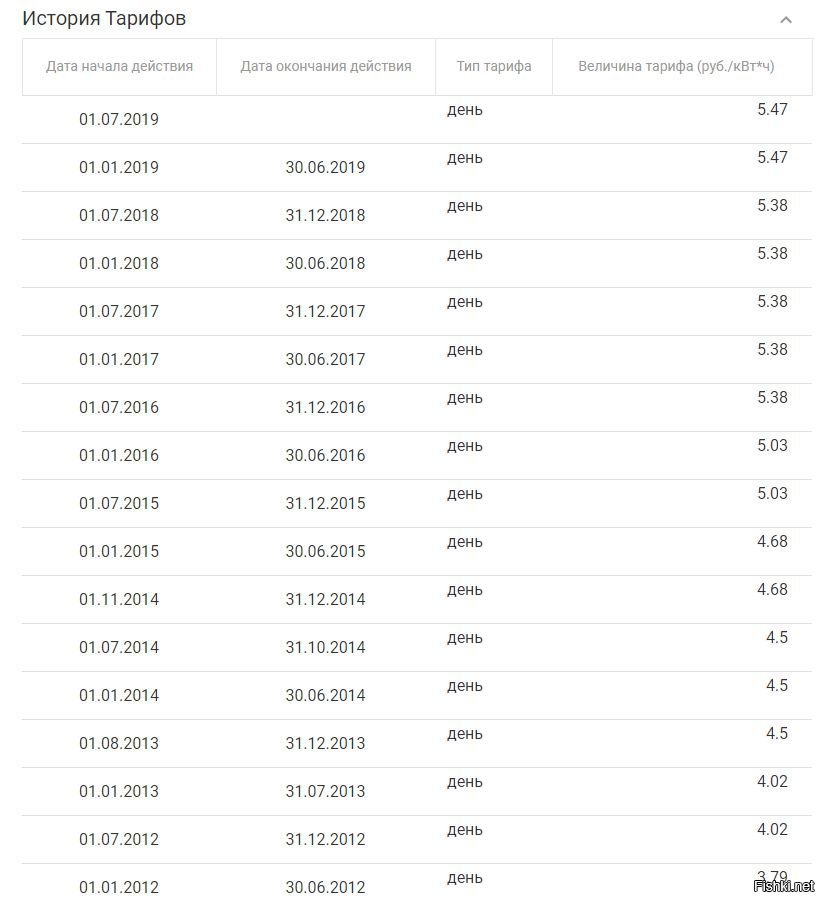Screen dimensions: 820x898
Task: Select the 30.06.2019 end date cell
Action: (325, 167)
